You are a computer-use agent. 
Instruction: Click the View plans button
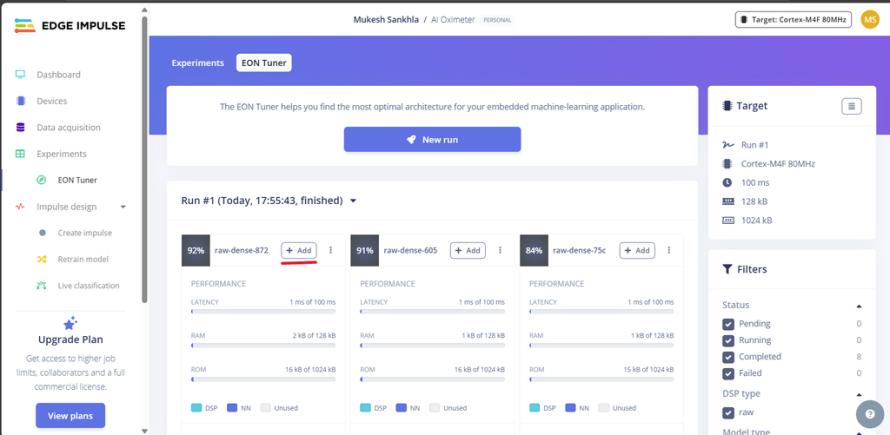pyautogui.click(x=70, y=416)
